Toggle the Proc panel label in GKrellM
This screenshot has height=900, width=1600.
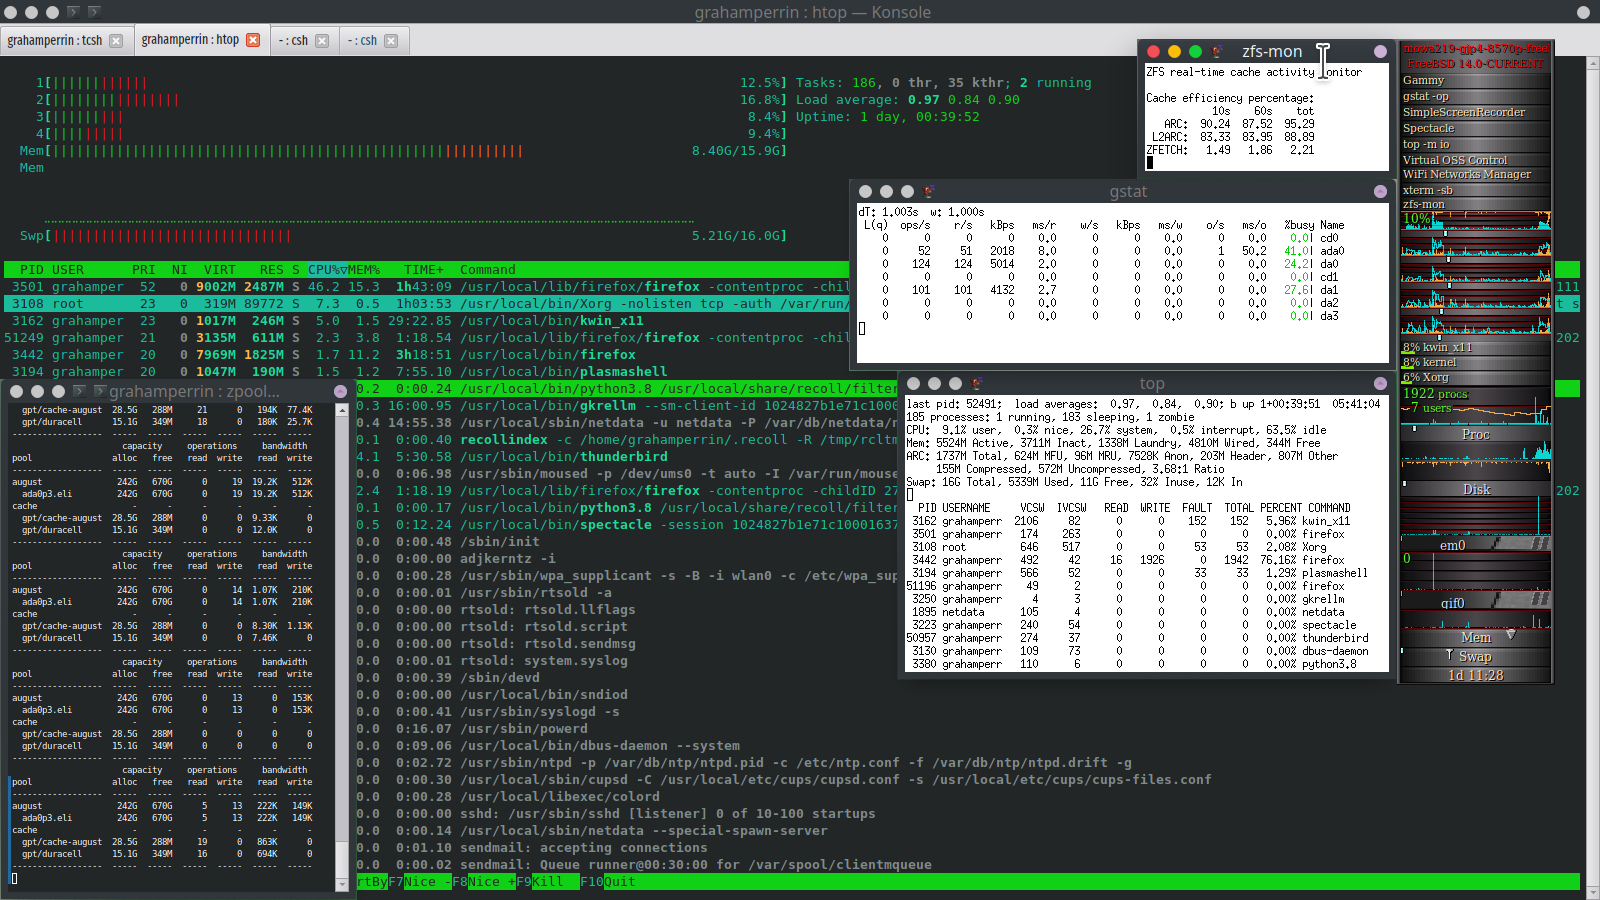click(x=1475, y=434)
